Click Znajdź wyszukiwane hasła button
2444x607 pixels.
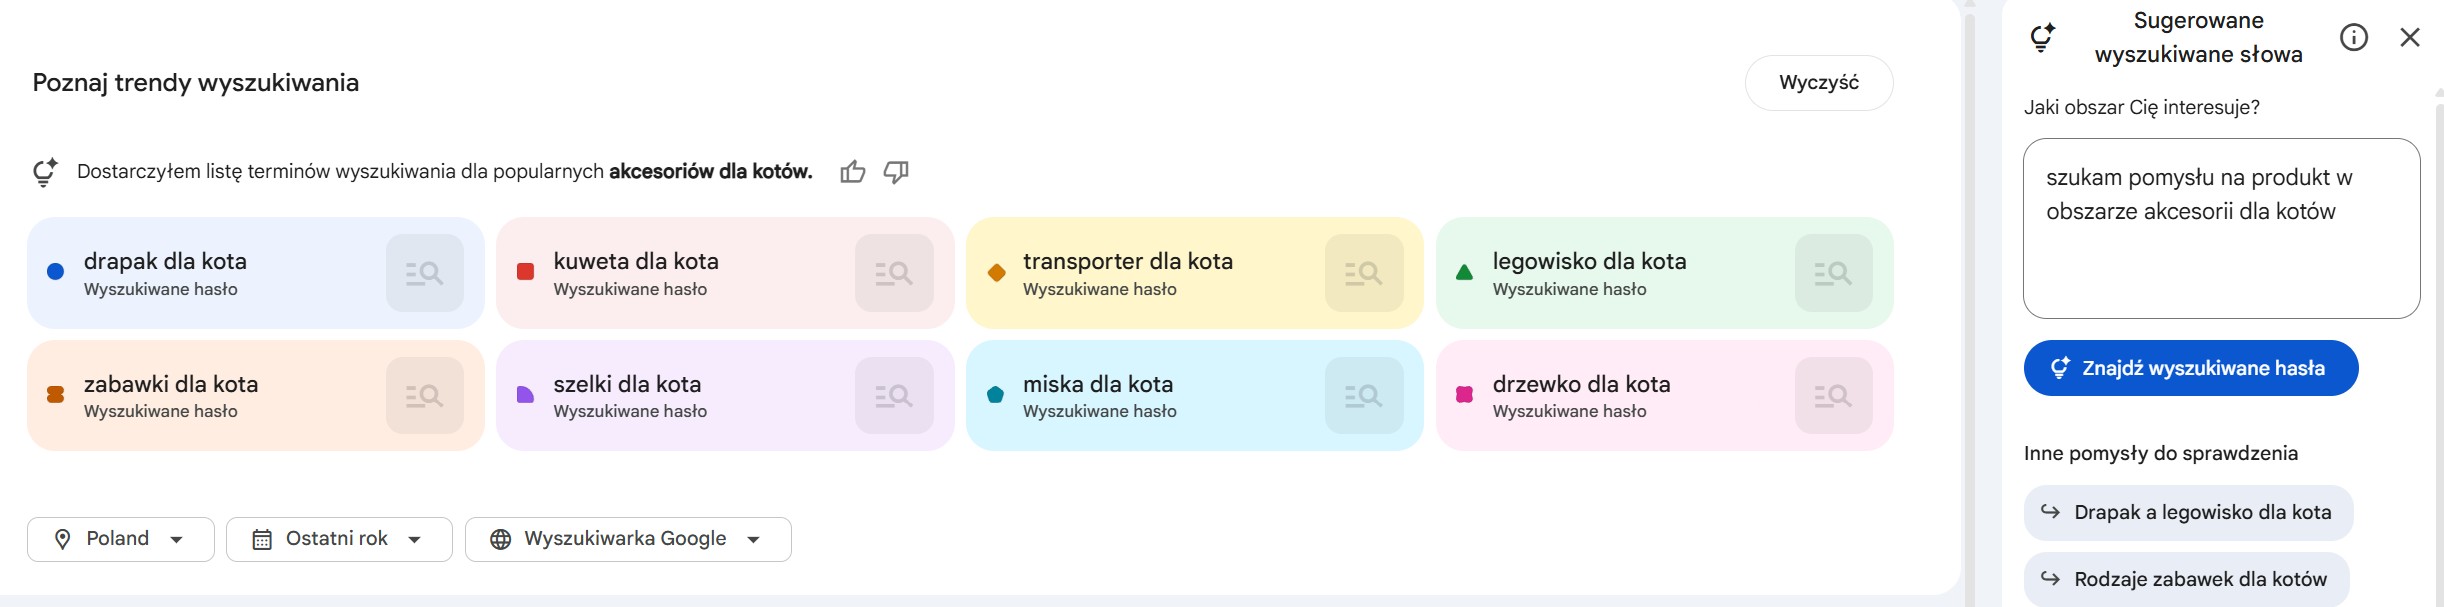point(2190,368)
